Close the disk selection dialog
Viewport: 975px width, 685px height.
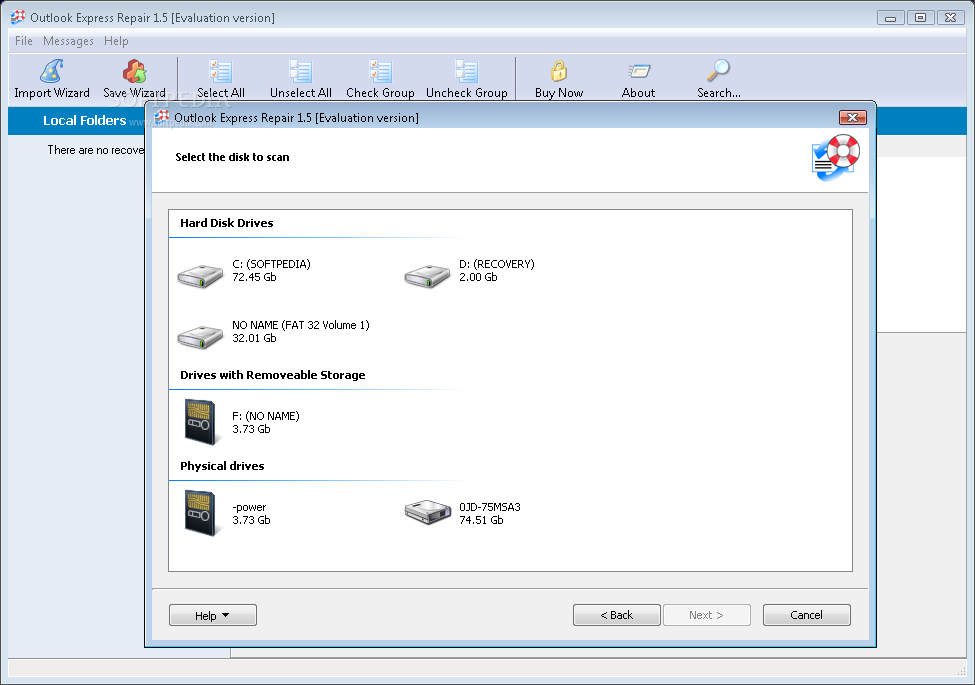point(853,117)
